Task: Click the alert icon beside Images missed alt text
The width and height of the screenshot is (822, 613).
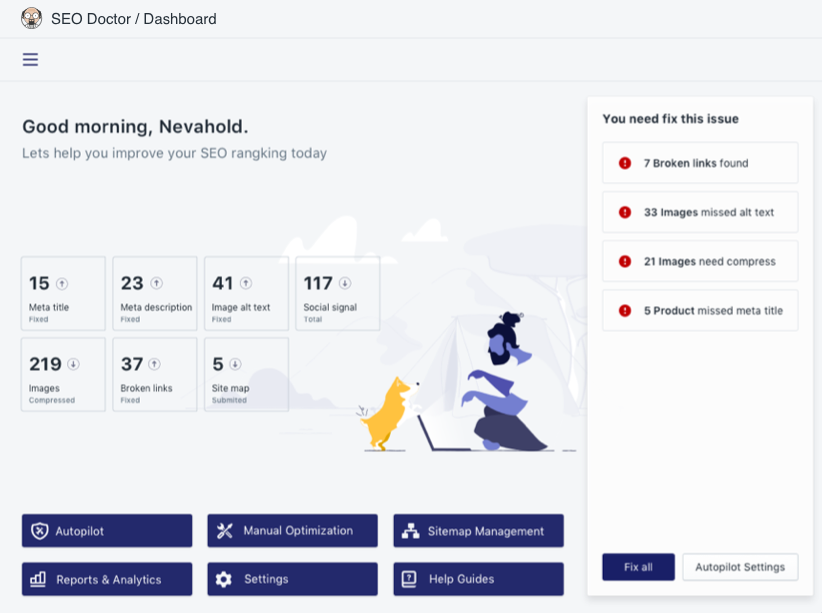Action: pos(625,212)
